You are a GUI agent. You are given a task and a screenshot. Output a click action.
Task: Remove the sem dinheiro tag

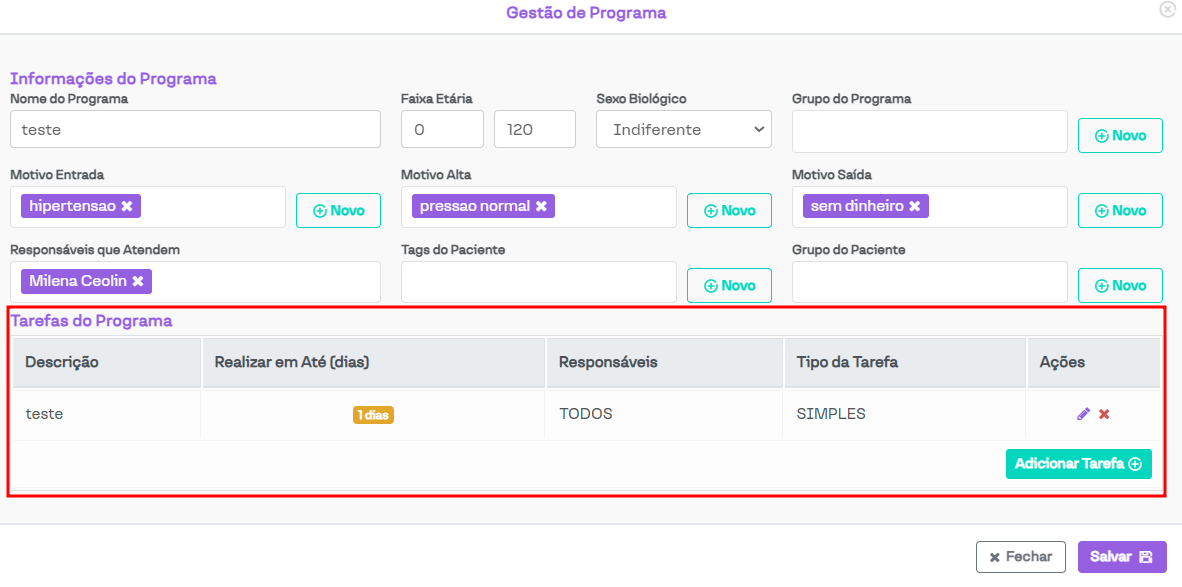click(x=914, y=206)
